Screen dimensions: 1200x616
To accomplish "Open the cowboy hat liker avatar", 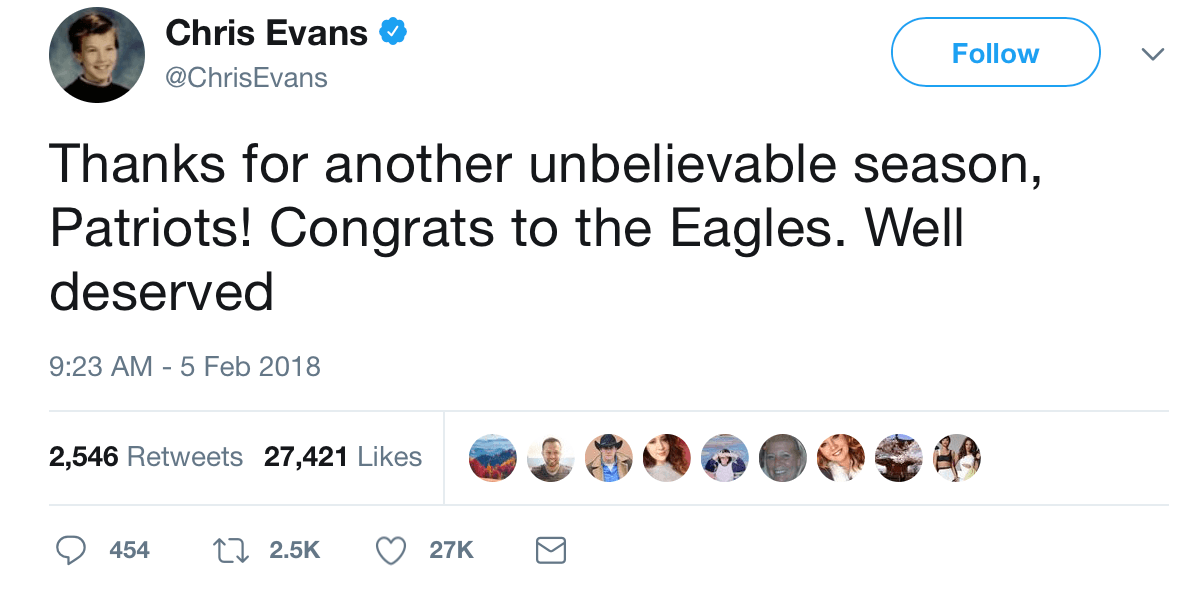I will tap(609, 458).
